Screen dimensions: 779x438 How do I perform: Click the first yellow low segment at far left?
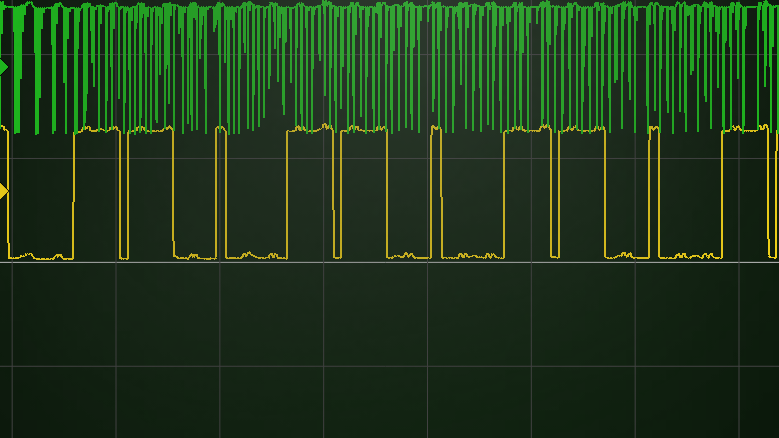click(x=40, y=257)
